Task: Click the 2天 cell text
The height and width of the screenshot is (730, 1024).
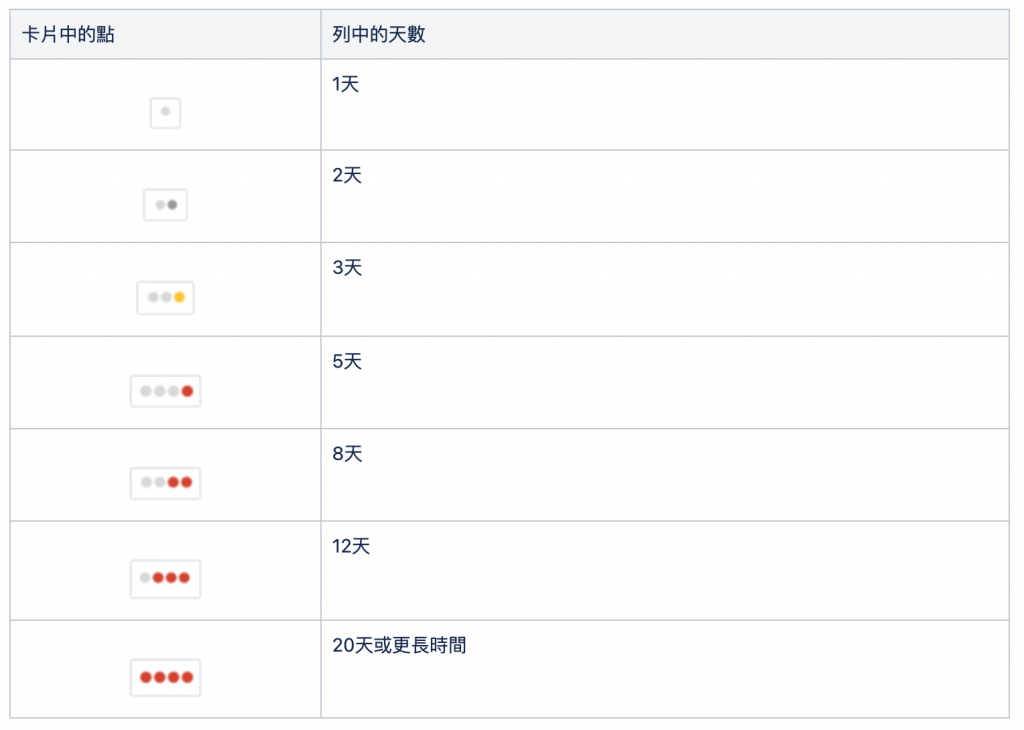Action: click(x=347, y=176)
